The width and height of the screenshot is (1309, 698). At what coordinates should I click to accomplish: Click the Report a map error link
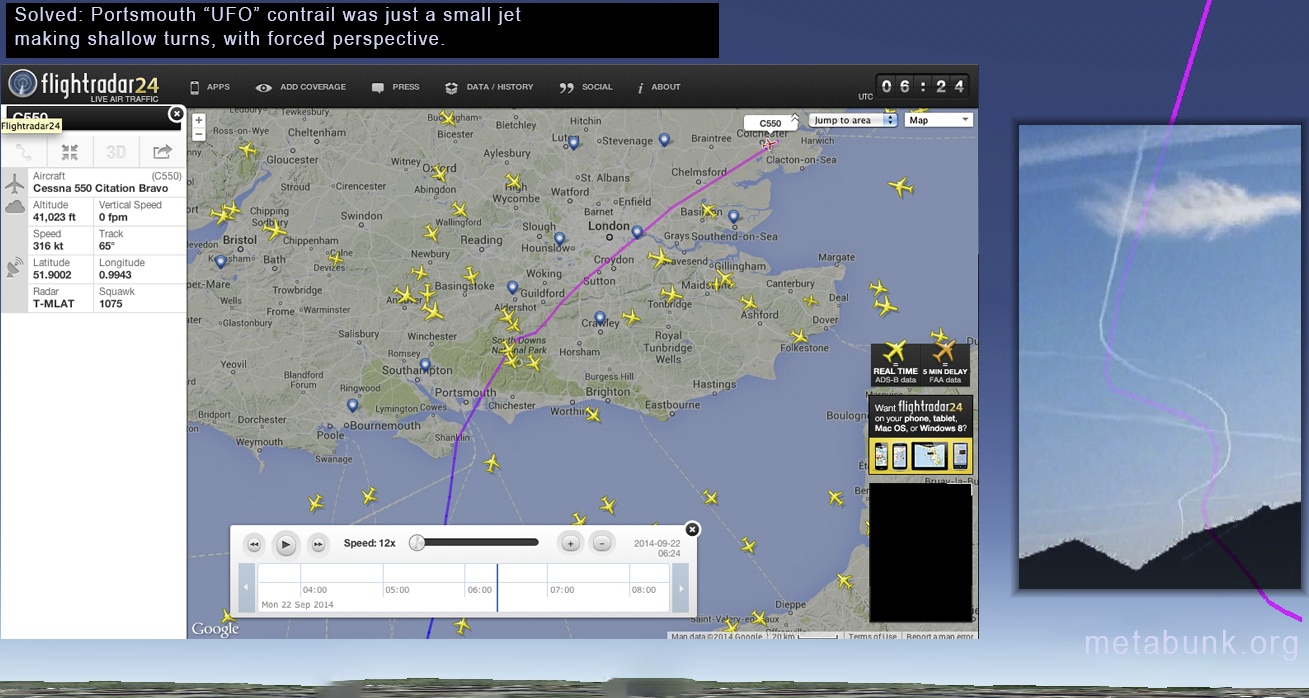939,636
